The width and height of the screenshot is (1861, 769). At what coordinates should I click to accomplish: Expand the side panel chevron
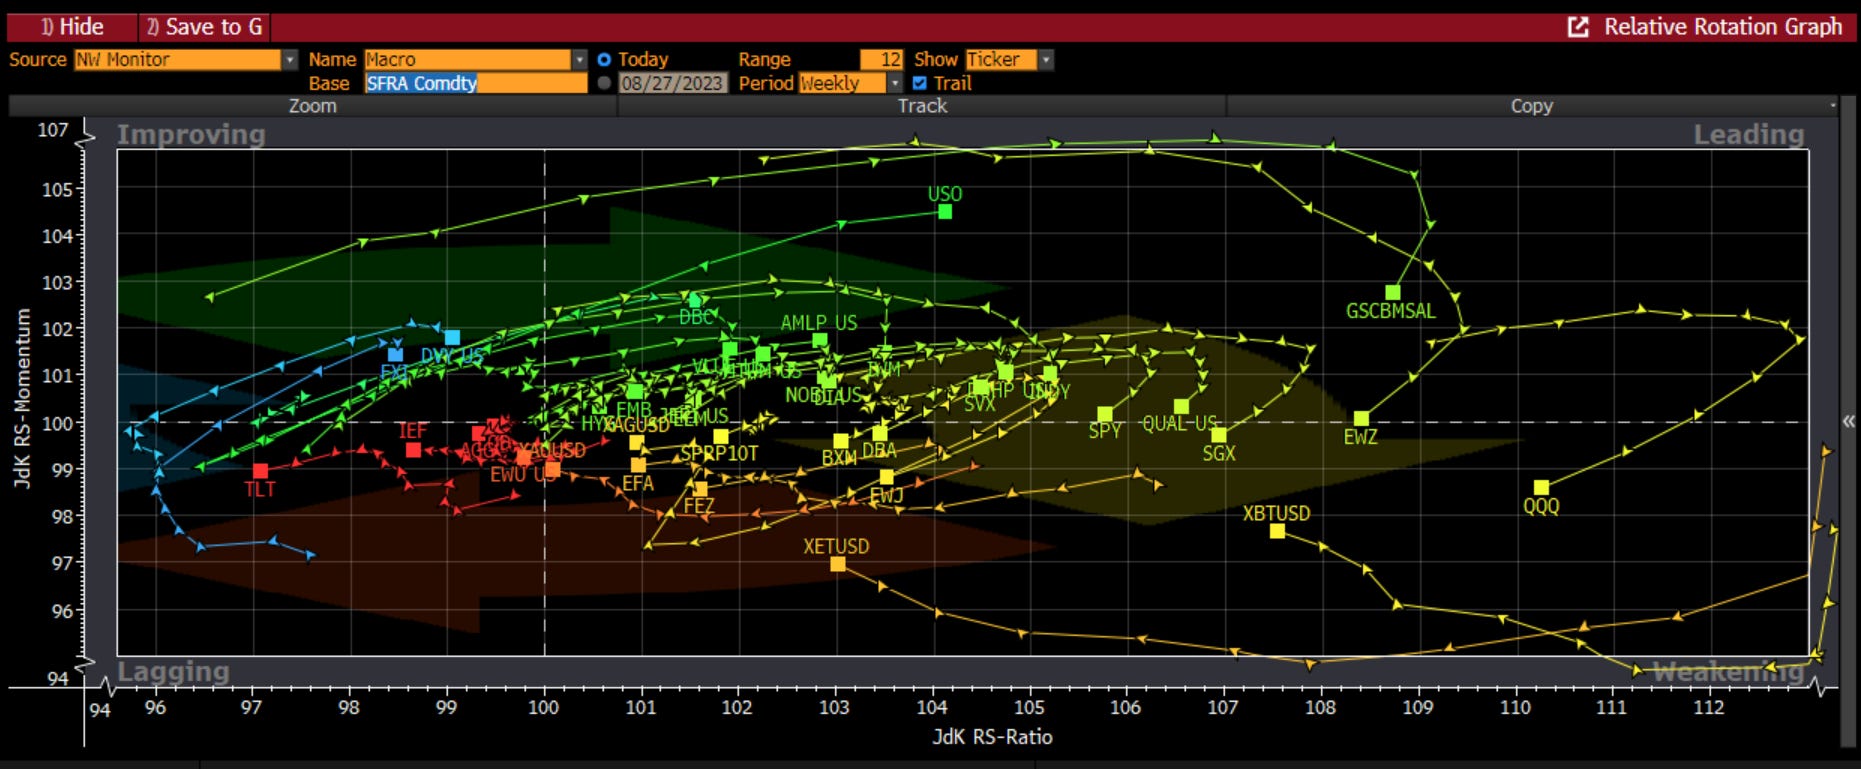(1849, 421)
